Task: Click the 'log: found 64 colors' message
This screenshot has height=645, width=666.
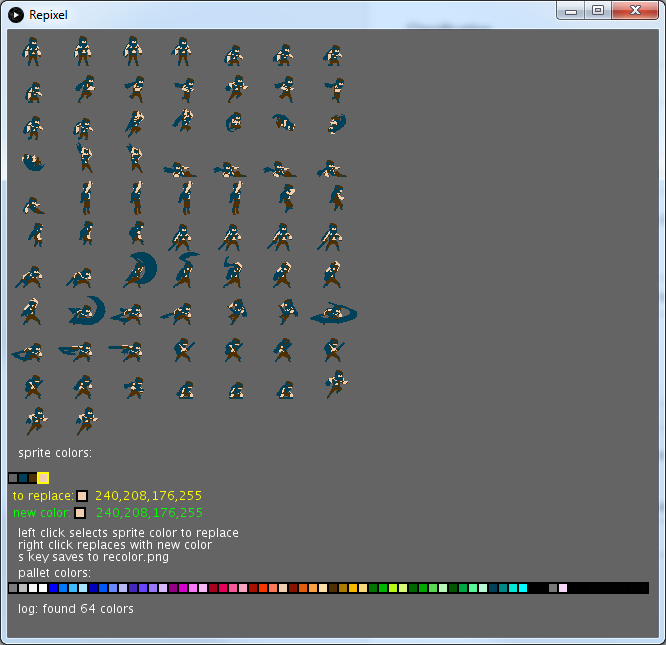Action: (x=76, y=609)
